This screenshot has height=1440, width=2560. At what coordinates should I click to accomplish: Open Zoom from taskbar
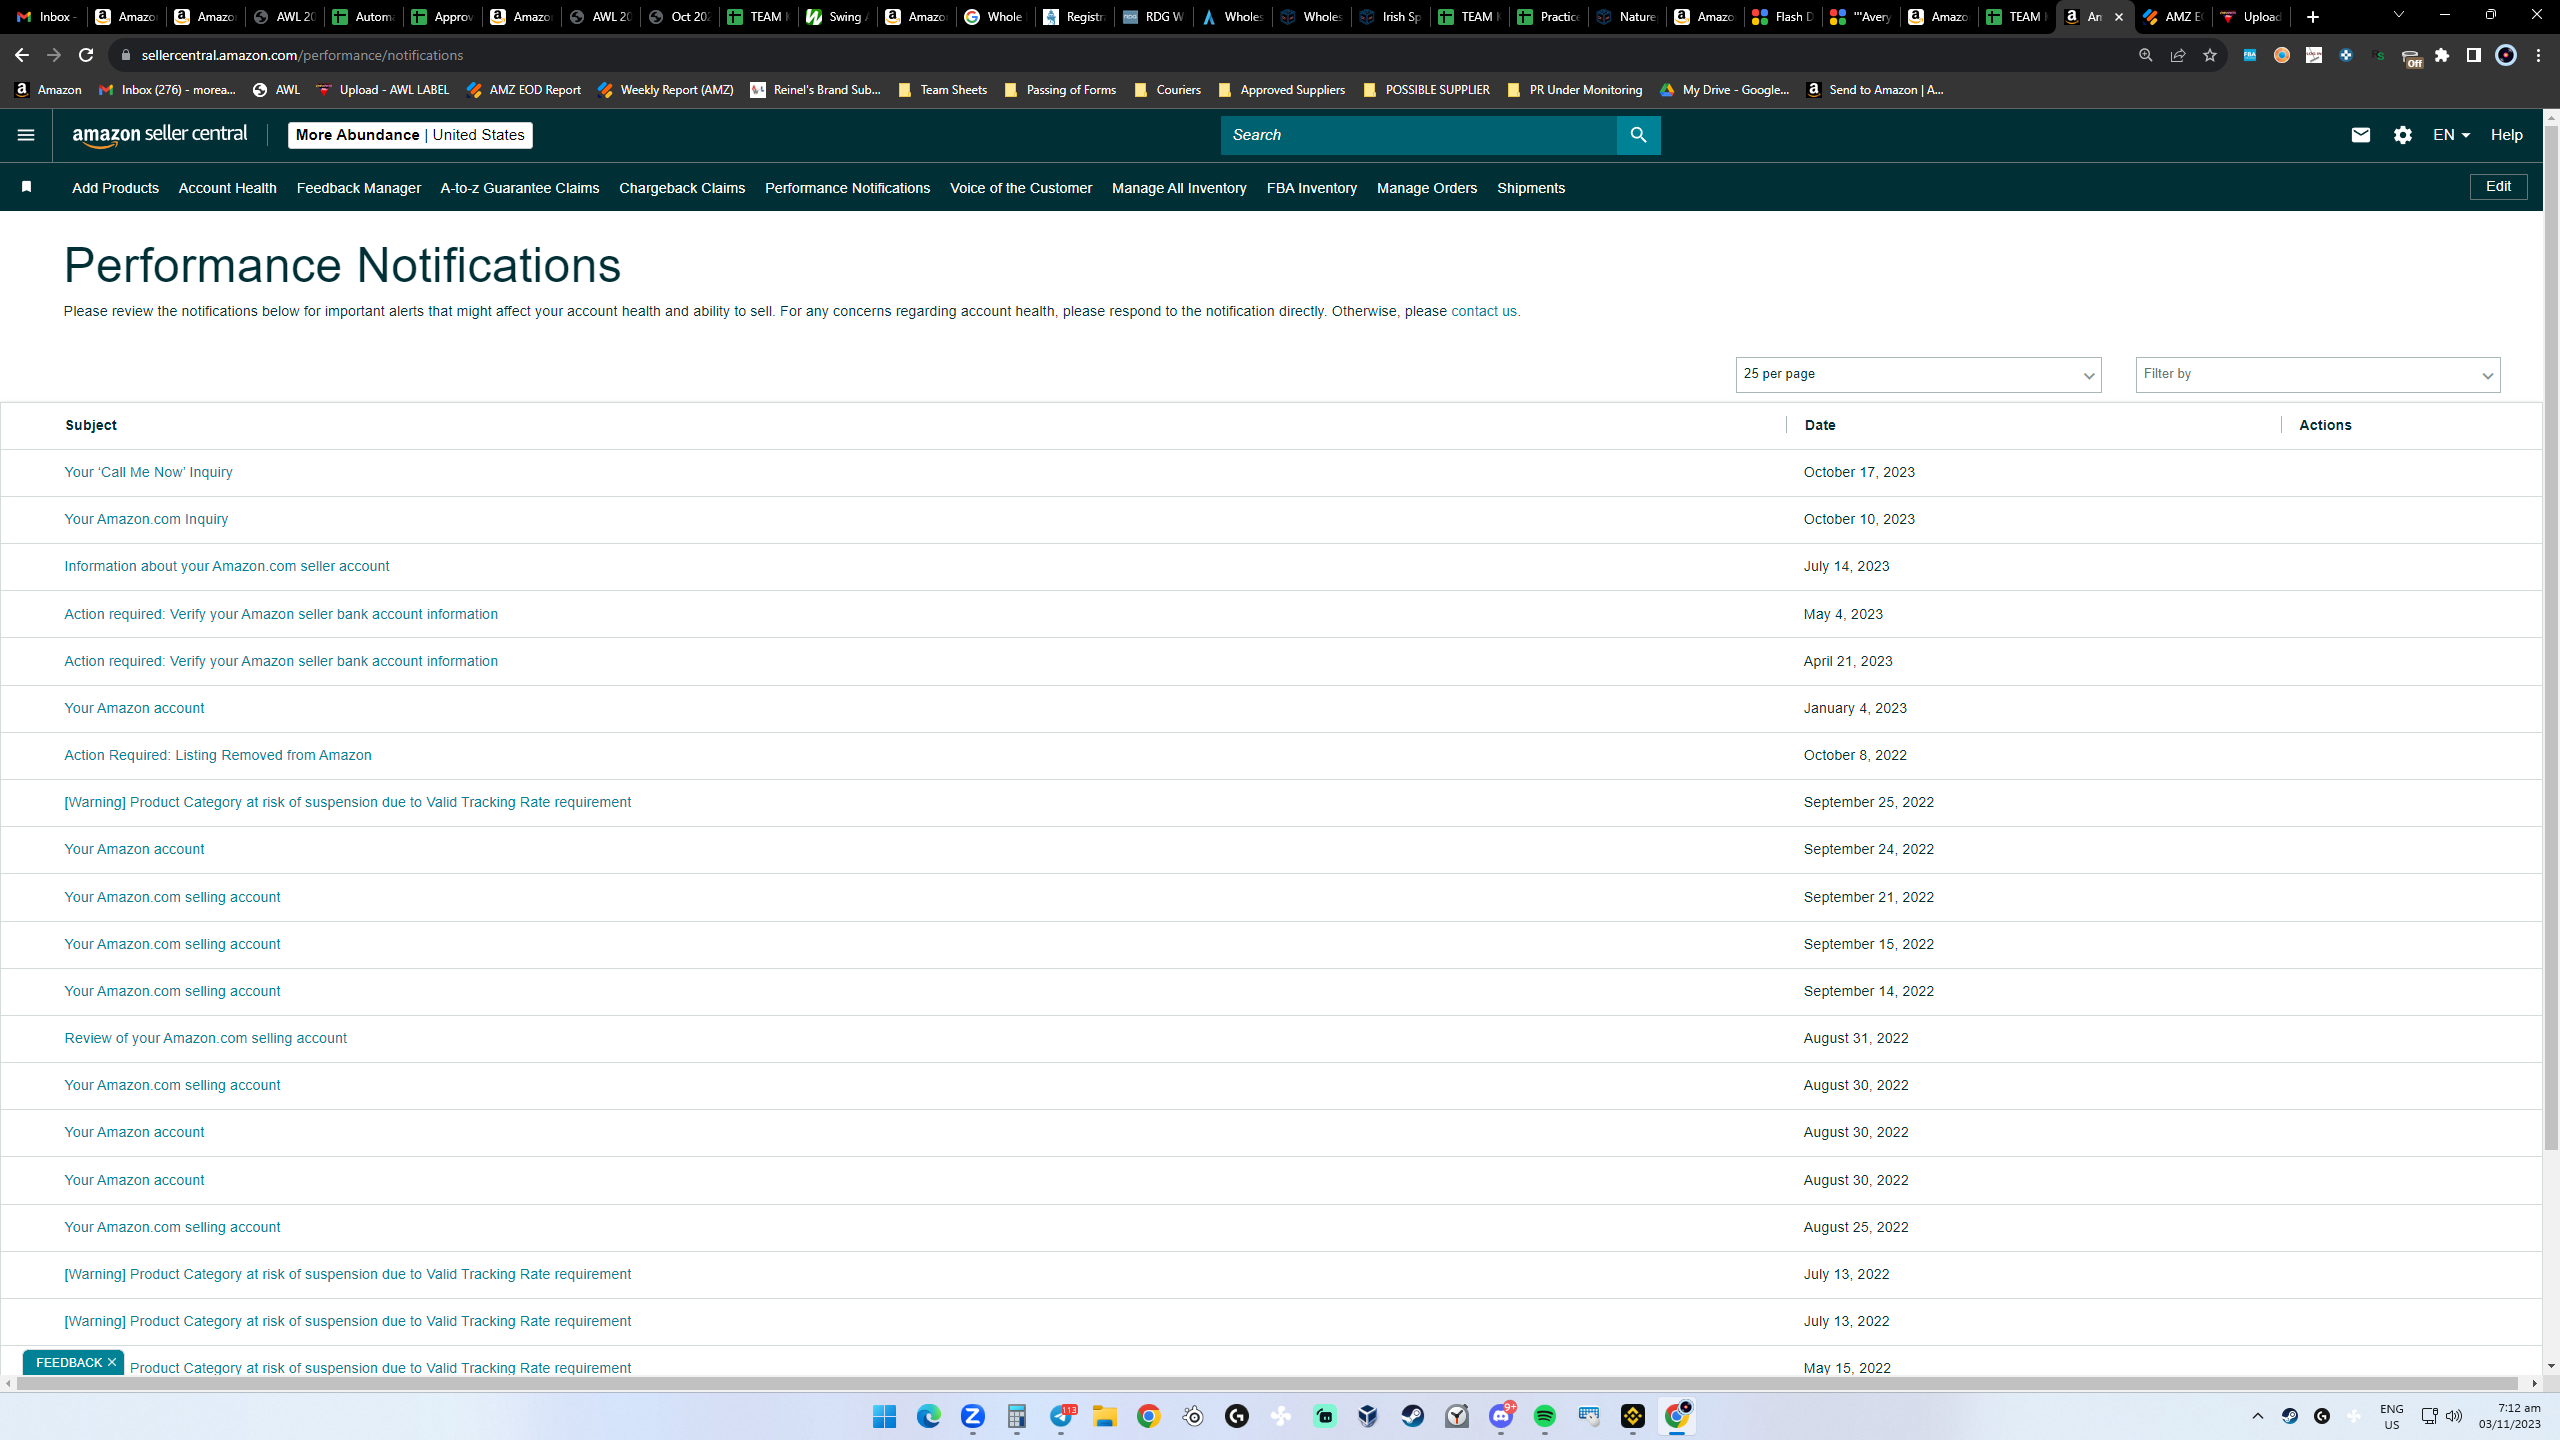tap(973, 1416)
